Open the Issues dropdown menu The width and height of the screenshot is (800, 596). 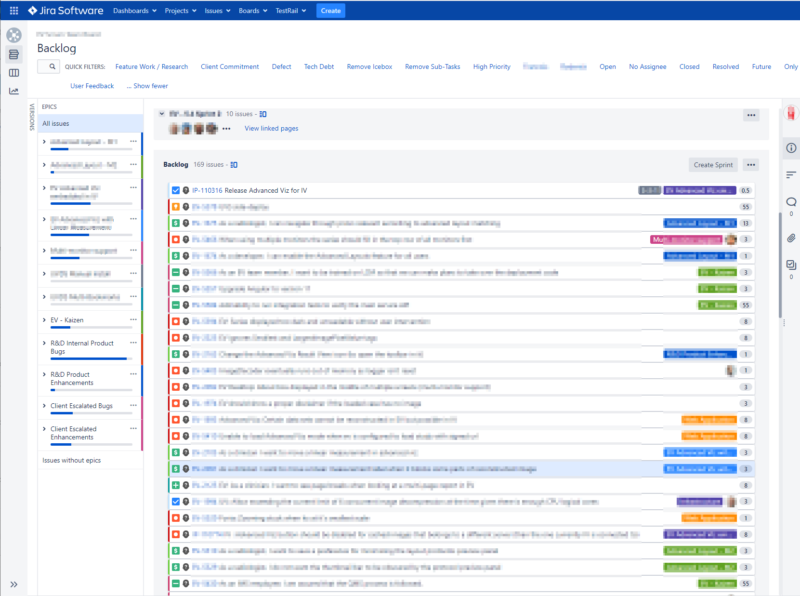point(217,10)
